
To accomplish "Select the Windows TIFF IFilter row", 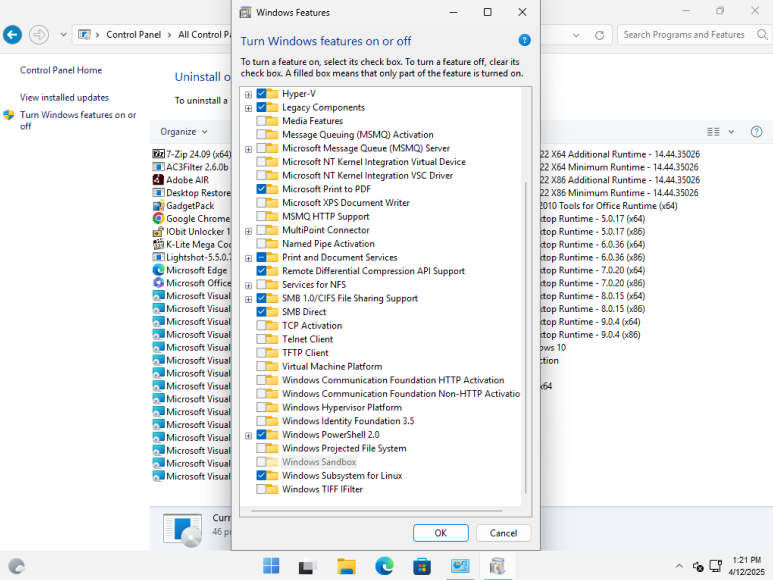I will pos(322,489).
